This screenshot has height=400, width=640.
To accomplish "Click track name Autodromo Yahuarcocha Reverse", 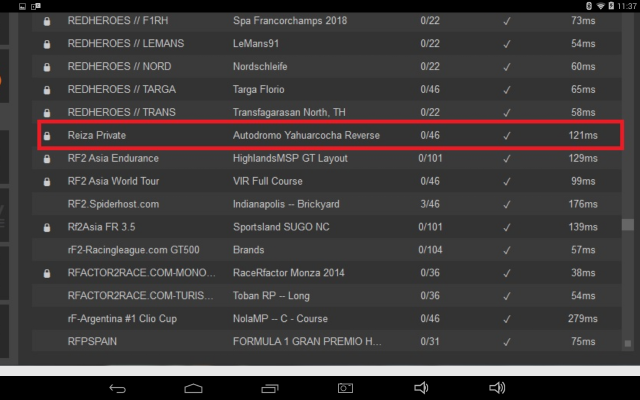I will pos(306,135).
